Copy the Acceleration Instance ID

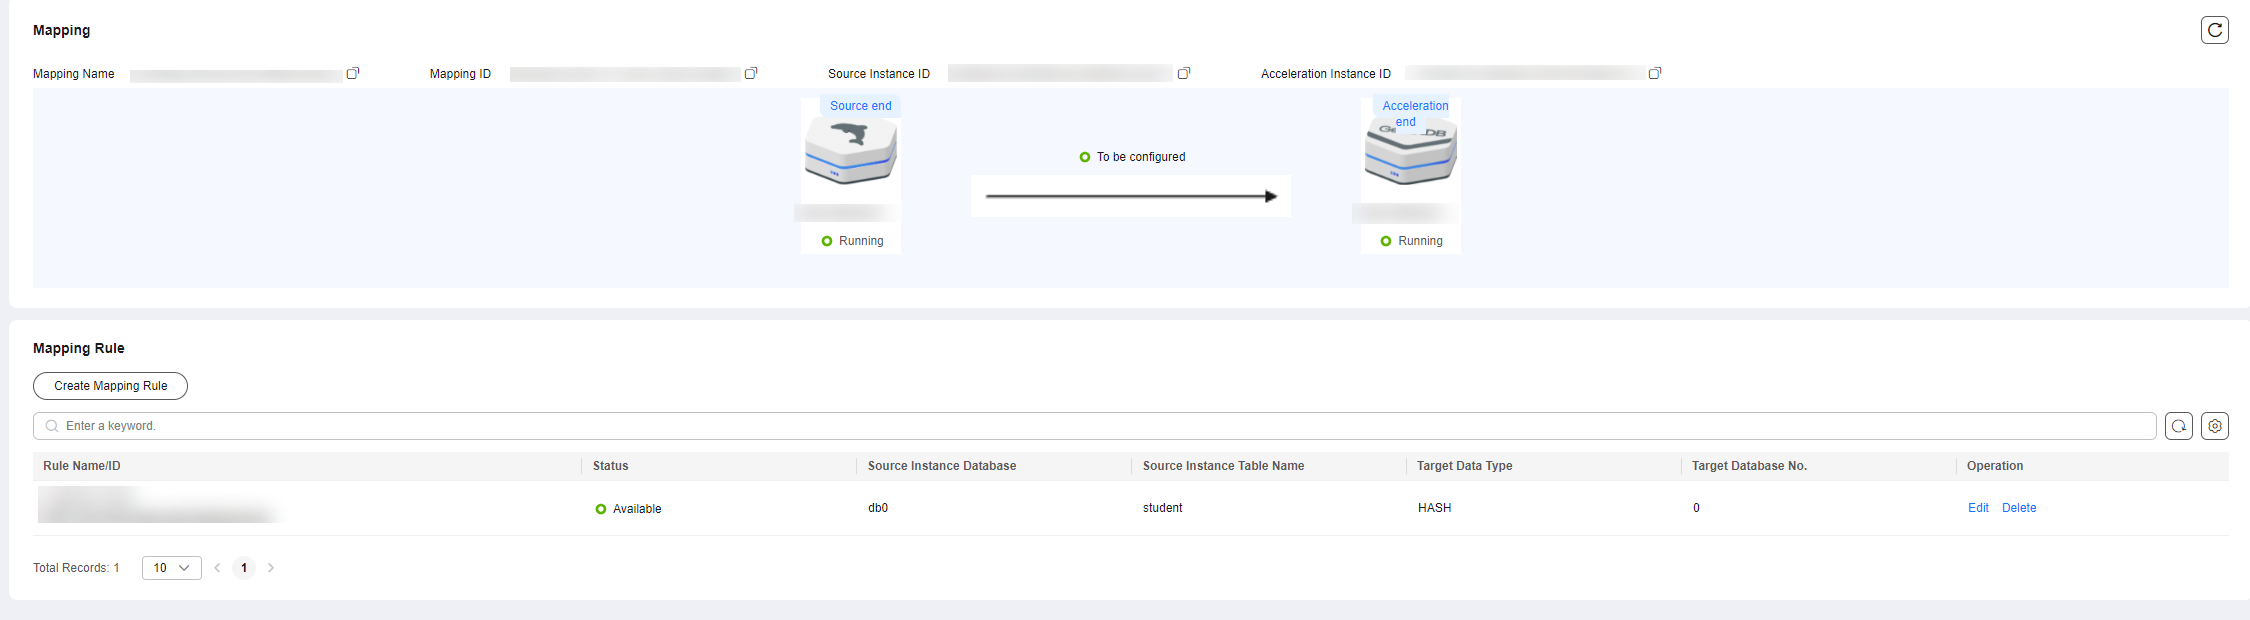click(x=1655, y=73)
